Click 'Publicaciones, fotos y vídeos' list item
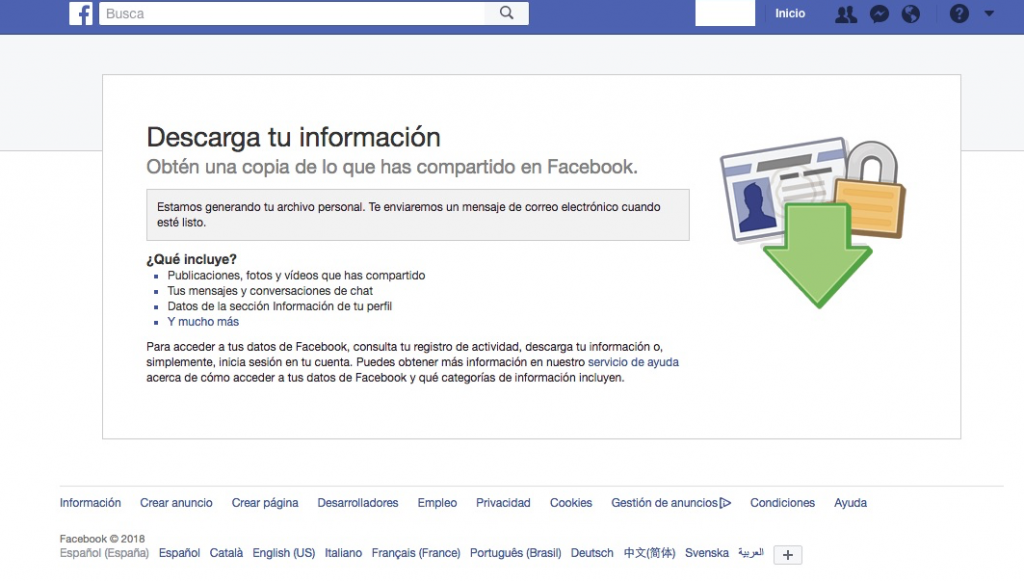This screenshot has width=1024, height=582. click(296, 276)
